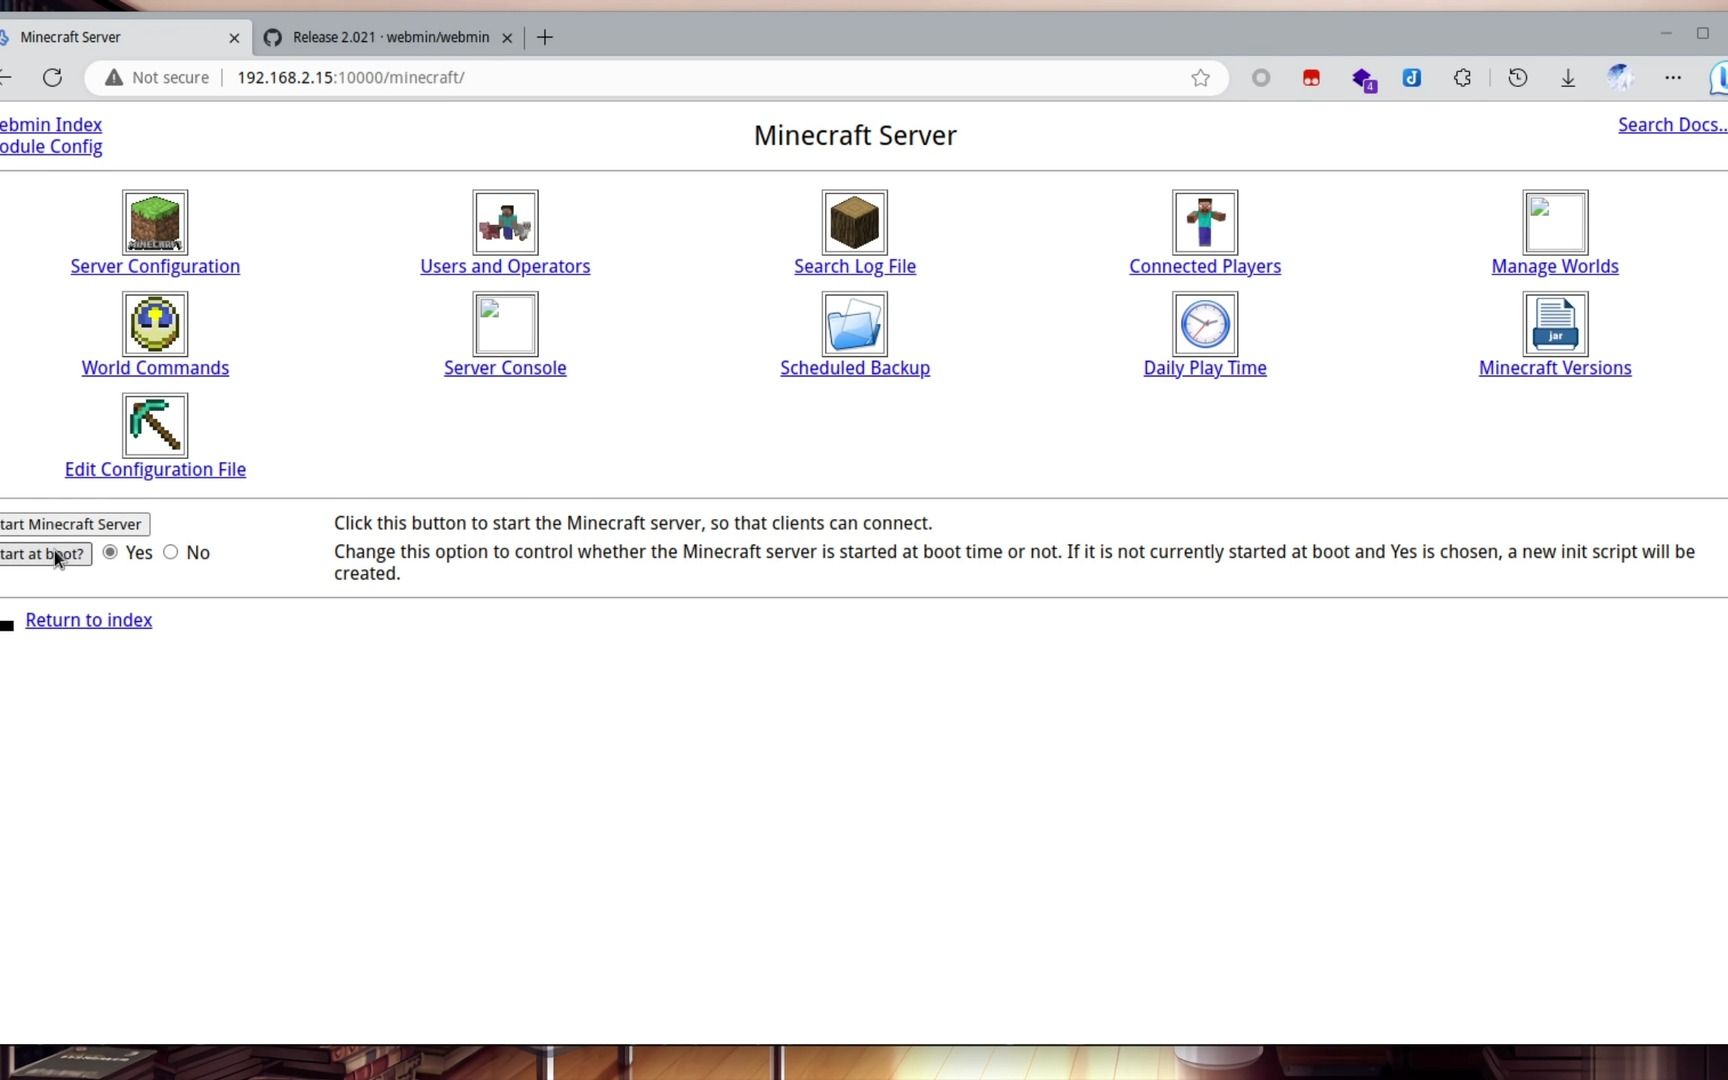Viewport: 1728px width, 1080px height.
Task: Open the Server Configuration grass block icon
Action: click(x=155, y=222)
